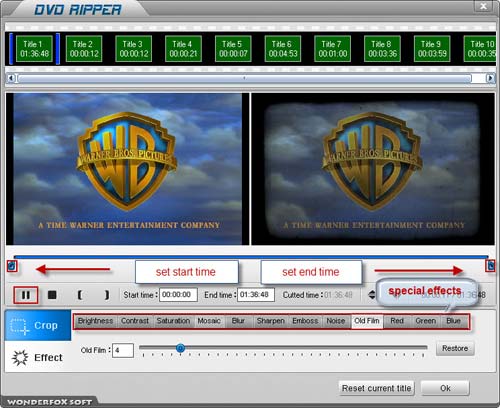Switch to the Emboss effect tab
Screen dimensions: 500x408
click(x=305, y=321)
